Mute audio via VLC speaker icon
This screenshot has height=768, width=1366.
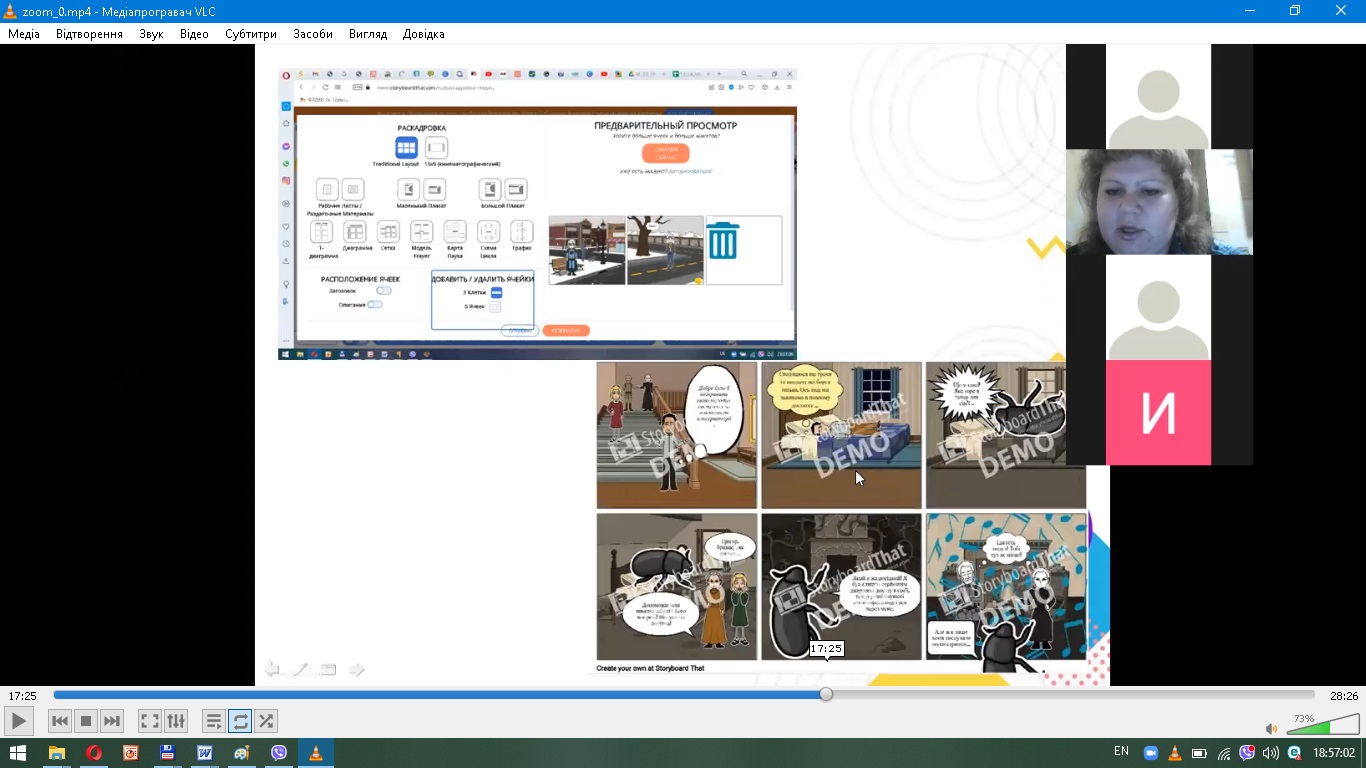pyautogui.click(x=1271, y=729)
